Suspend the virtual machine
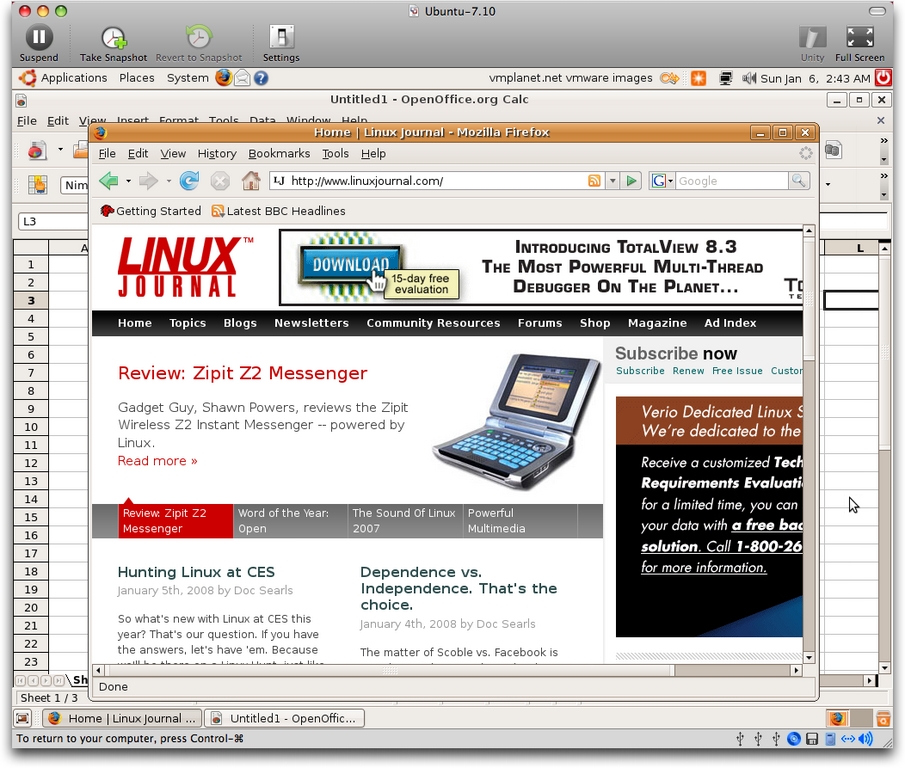This screenshot has height=768, width=905. tap(38, 40)
